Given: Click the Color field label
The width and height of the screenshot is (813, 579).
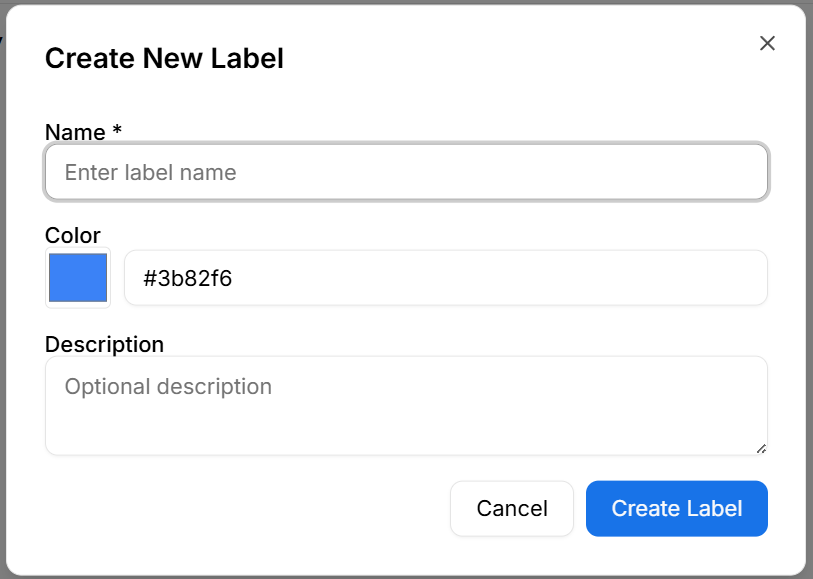Looking at the screenshot, I should coord(73,235).
